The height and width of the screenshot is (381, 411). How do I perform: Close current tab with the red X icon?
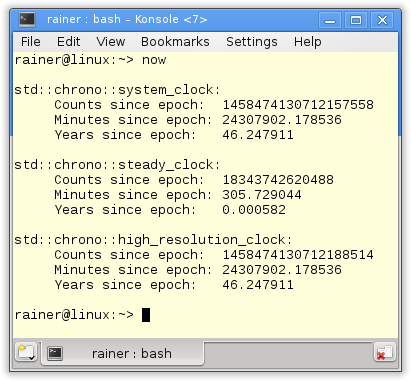385,352
